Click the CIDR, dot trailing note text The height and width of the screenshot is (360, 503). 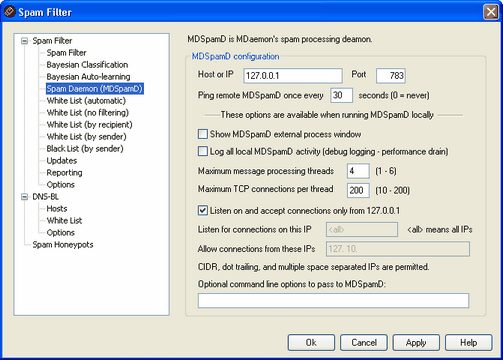[x=314, y=267]
